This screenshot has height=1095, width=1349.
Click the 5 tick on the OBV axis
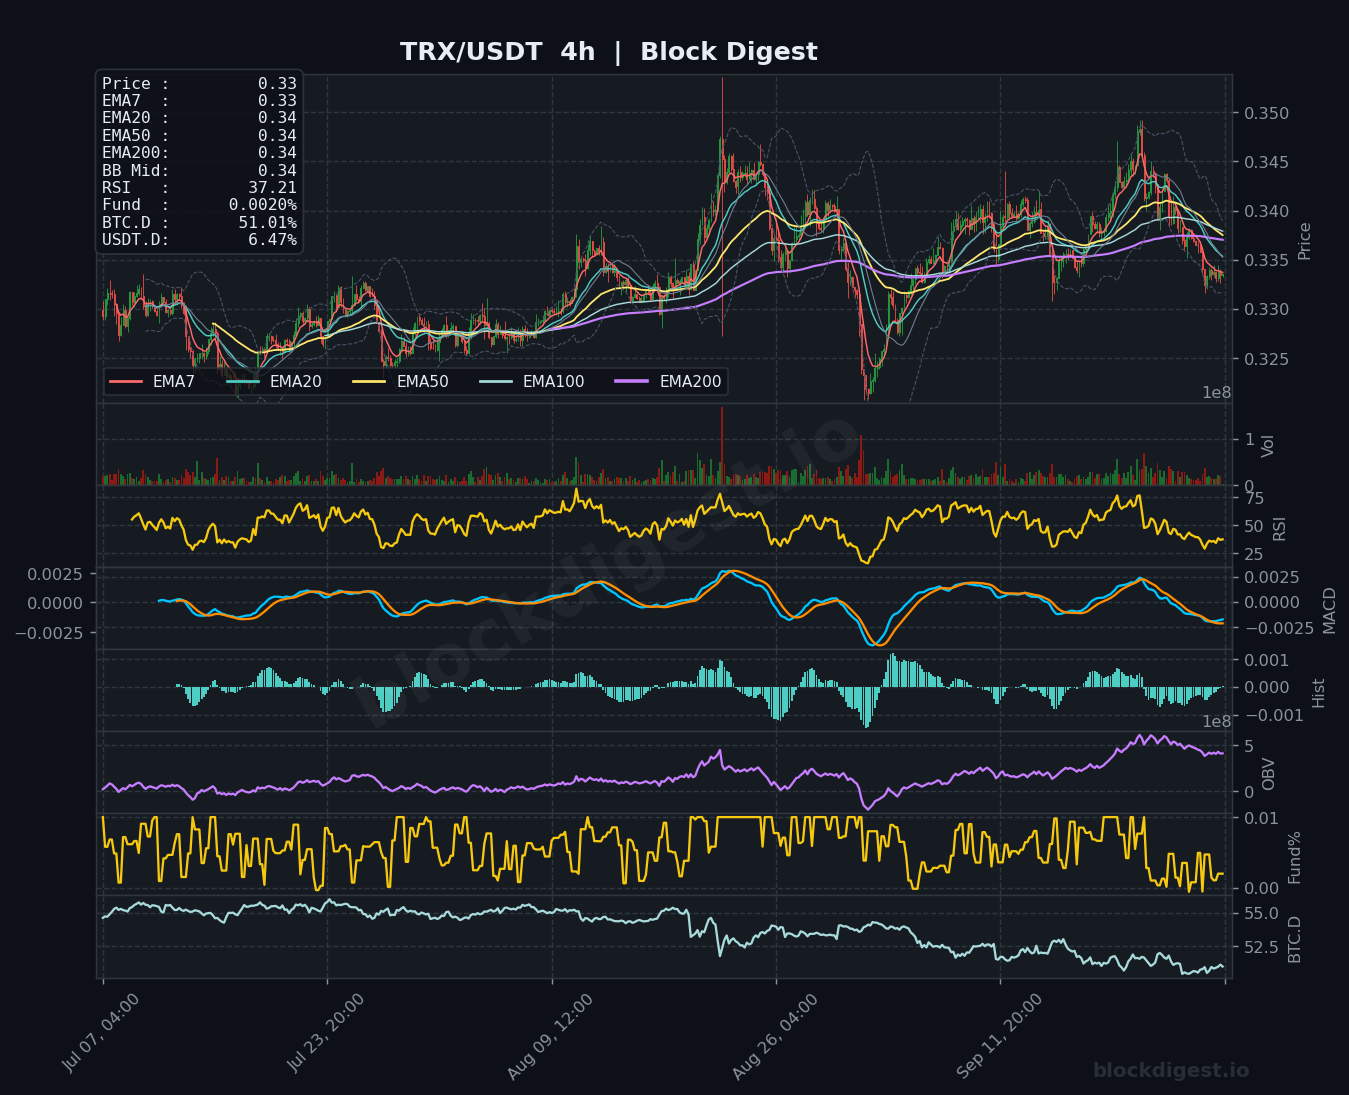(1249, 747)
